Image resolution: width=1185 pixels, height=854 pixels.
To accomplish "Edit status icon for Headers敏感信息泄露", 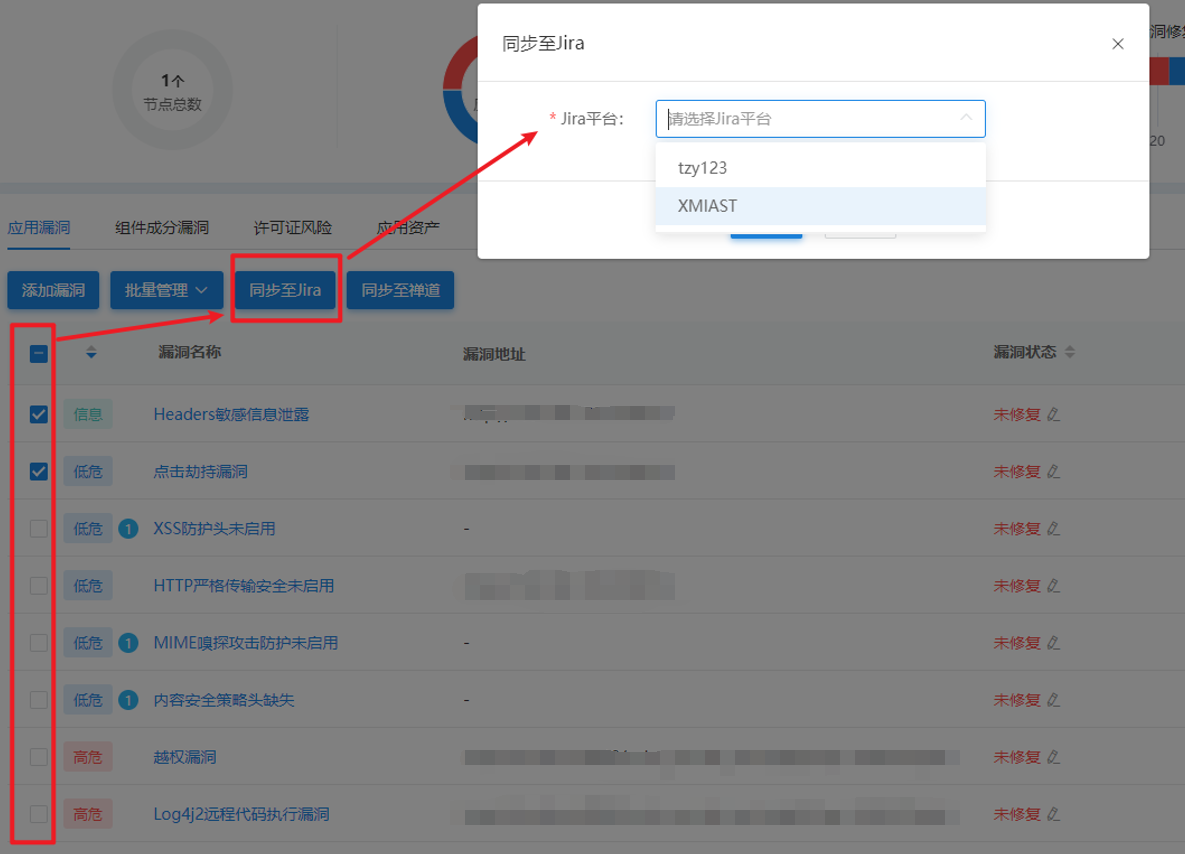I will coord(1054,414).
